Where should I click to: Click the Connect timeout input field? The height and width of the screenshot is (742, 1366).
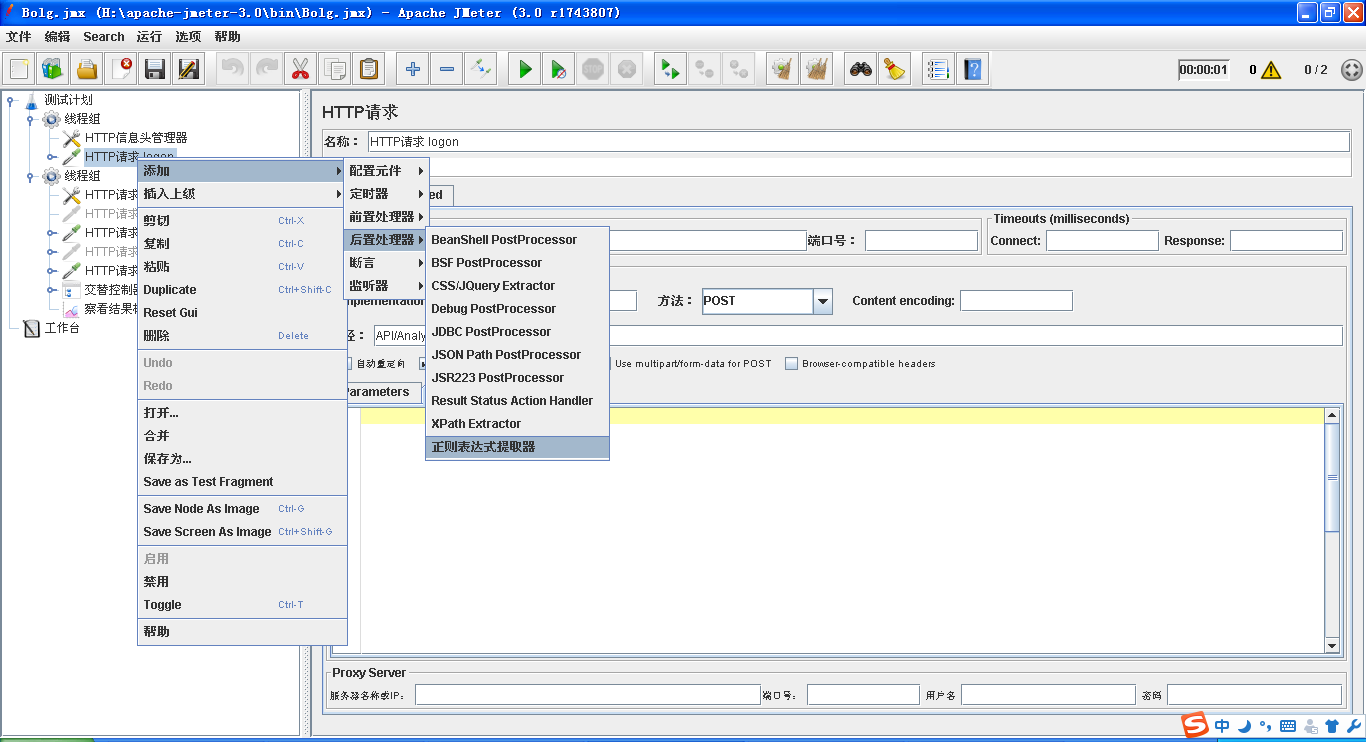click(1102, 241)
